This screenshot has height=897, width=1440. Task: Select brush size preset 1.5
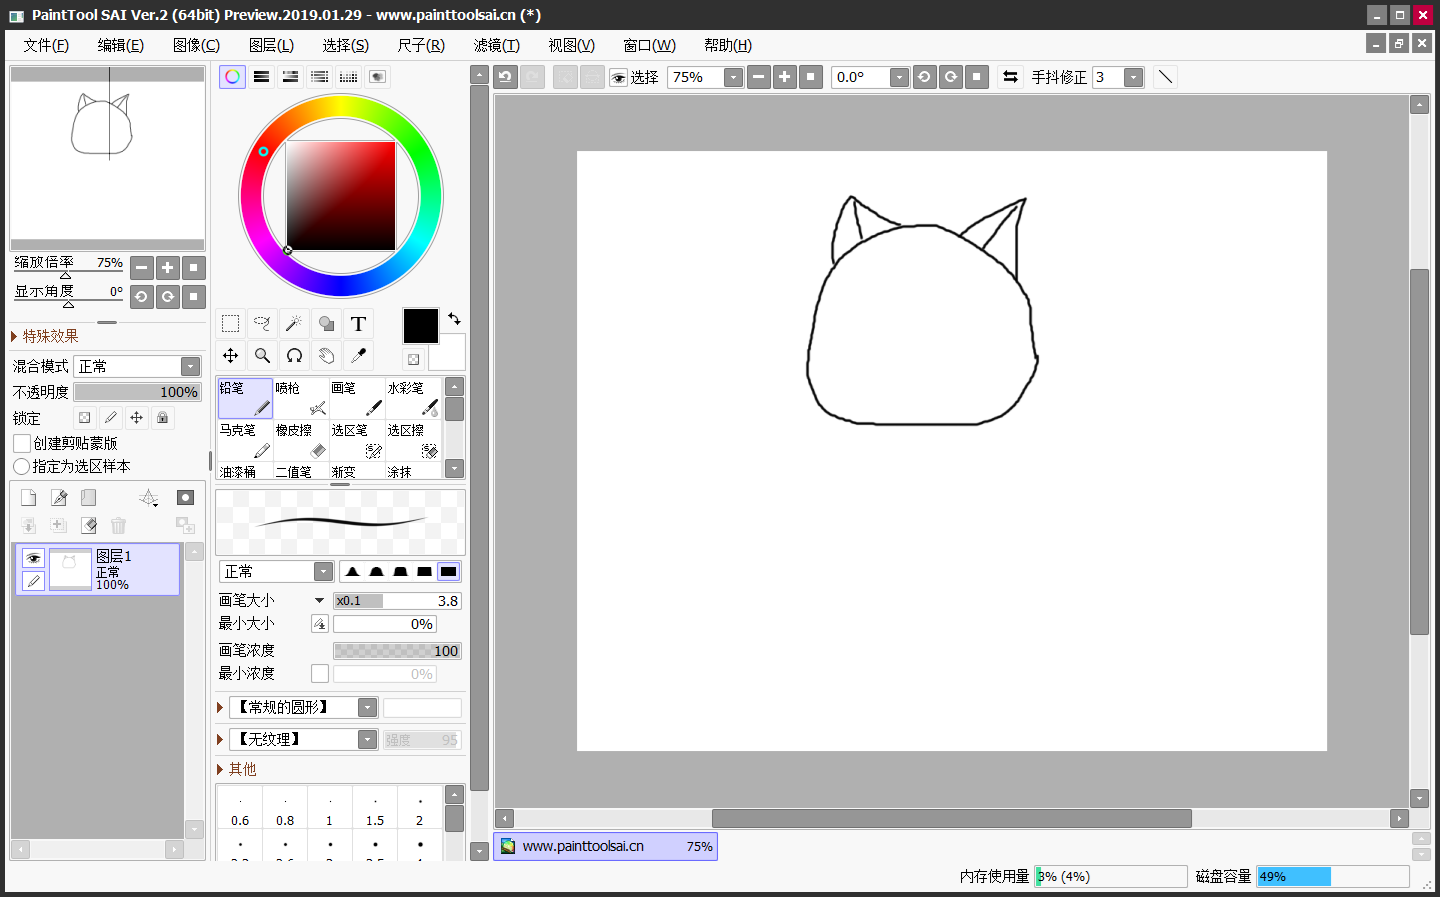tap(375, 809)
